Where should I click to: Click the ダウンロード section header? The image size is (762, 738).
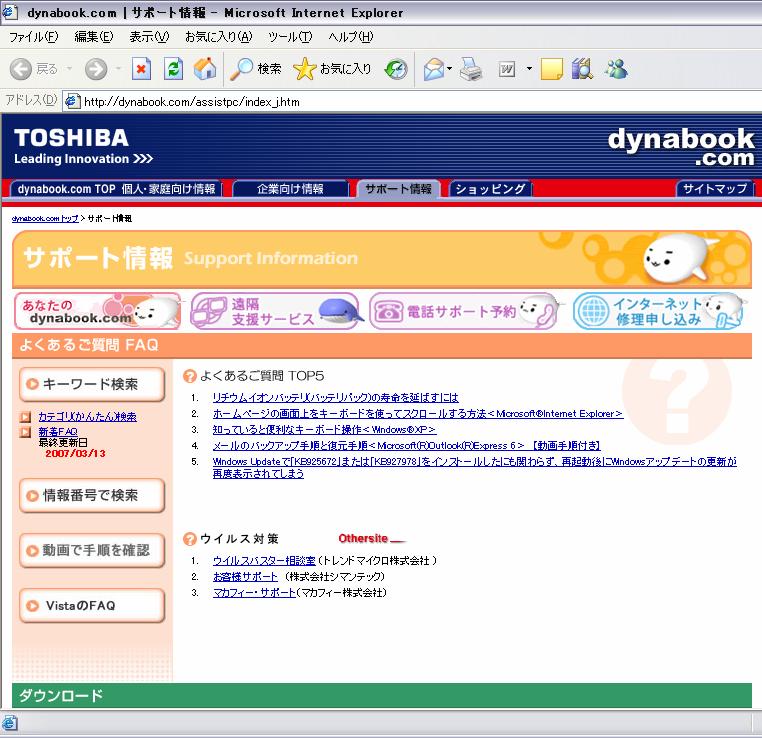pyautogui.click(x=382, y=695)
